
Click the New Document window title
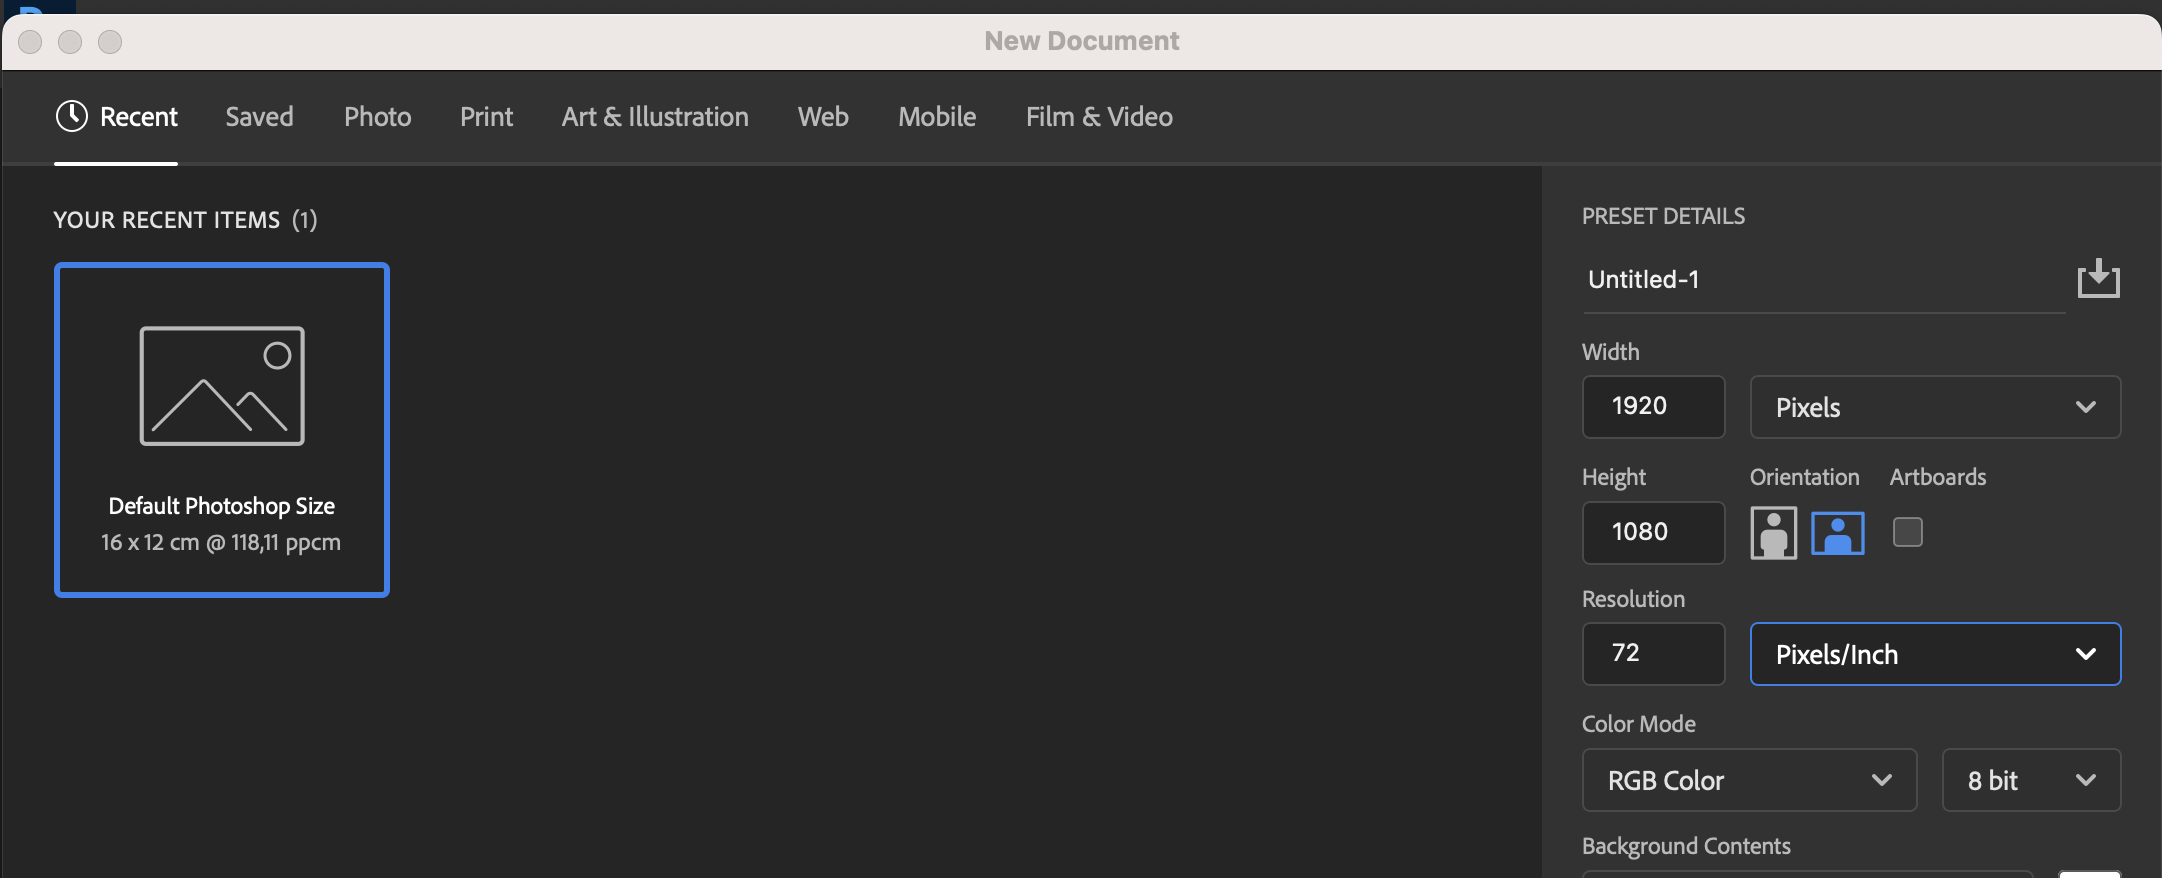coord(1081,41)
